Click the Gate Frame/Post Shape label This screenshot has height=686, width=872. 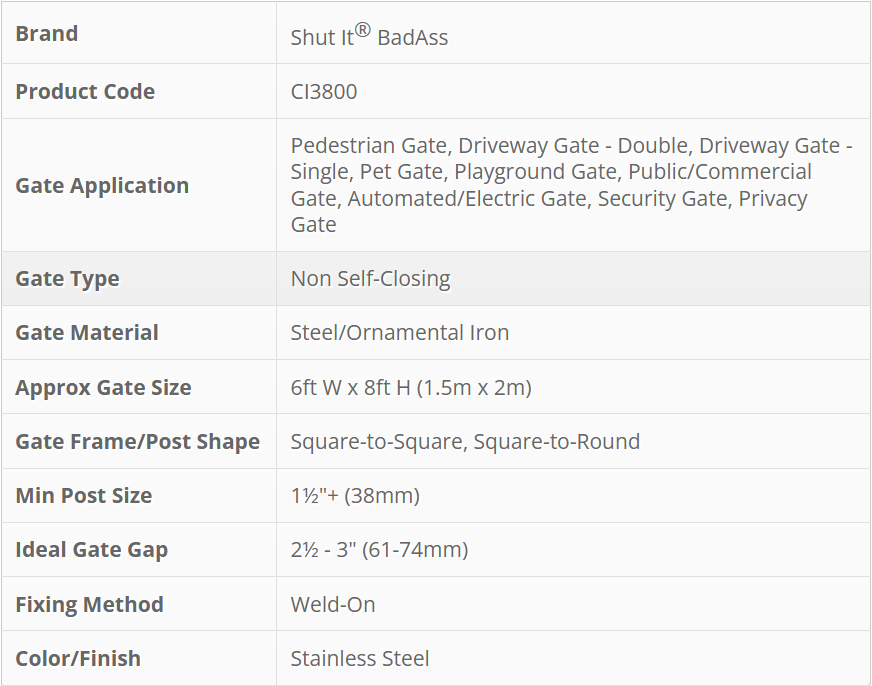[x=137, y=442]
